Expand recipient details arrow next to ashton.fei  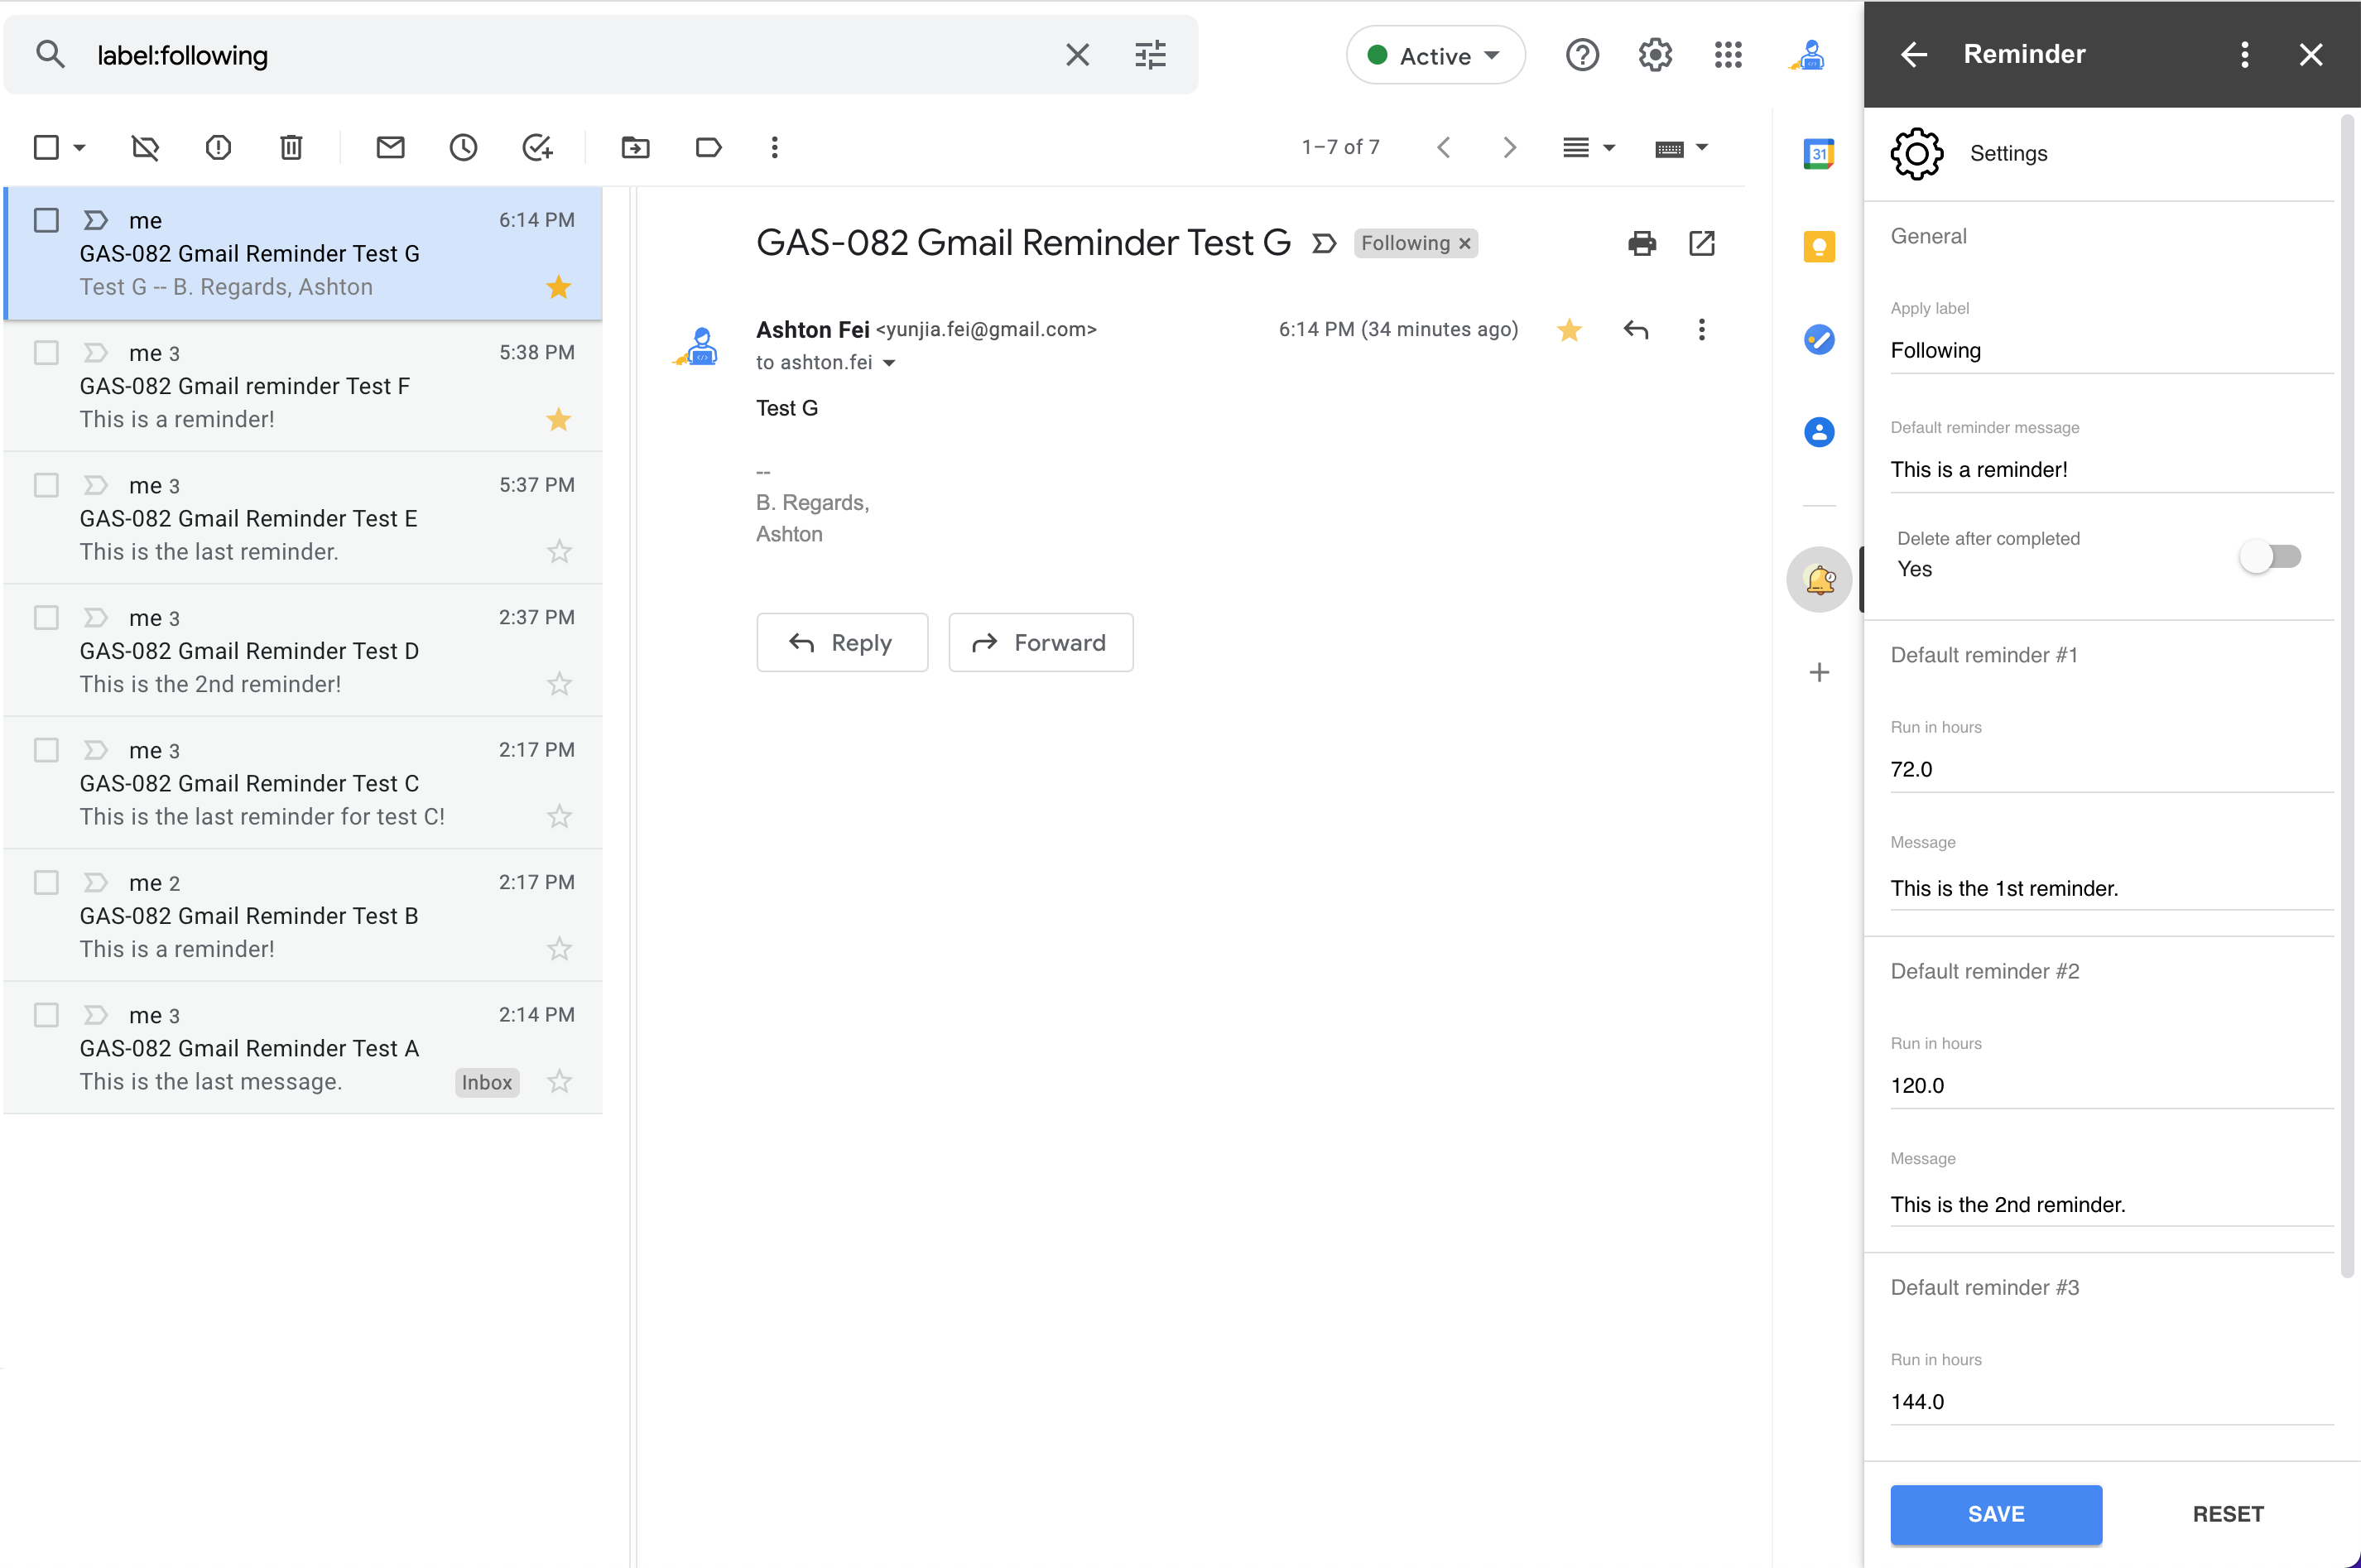click(889, 363)
